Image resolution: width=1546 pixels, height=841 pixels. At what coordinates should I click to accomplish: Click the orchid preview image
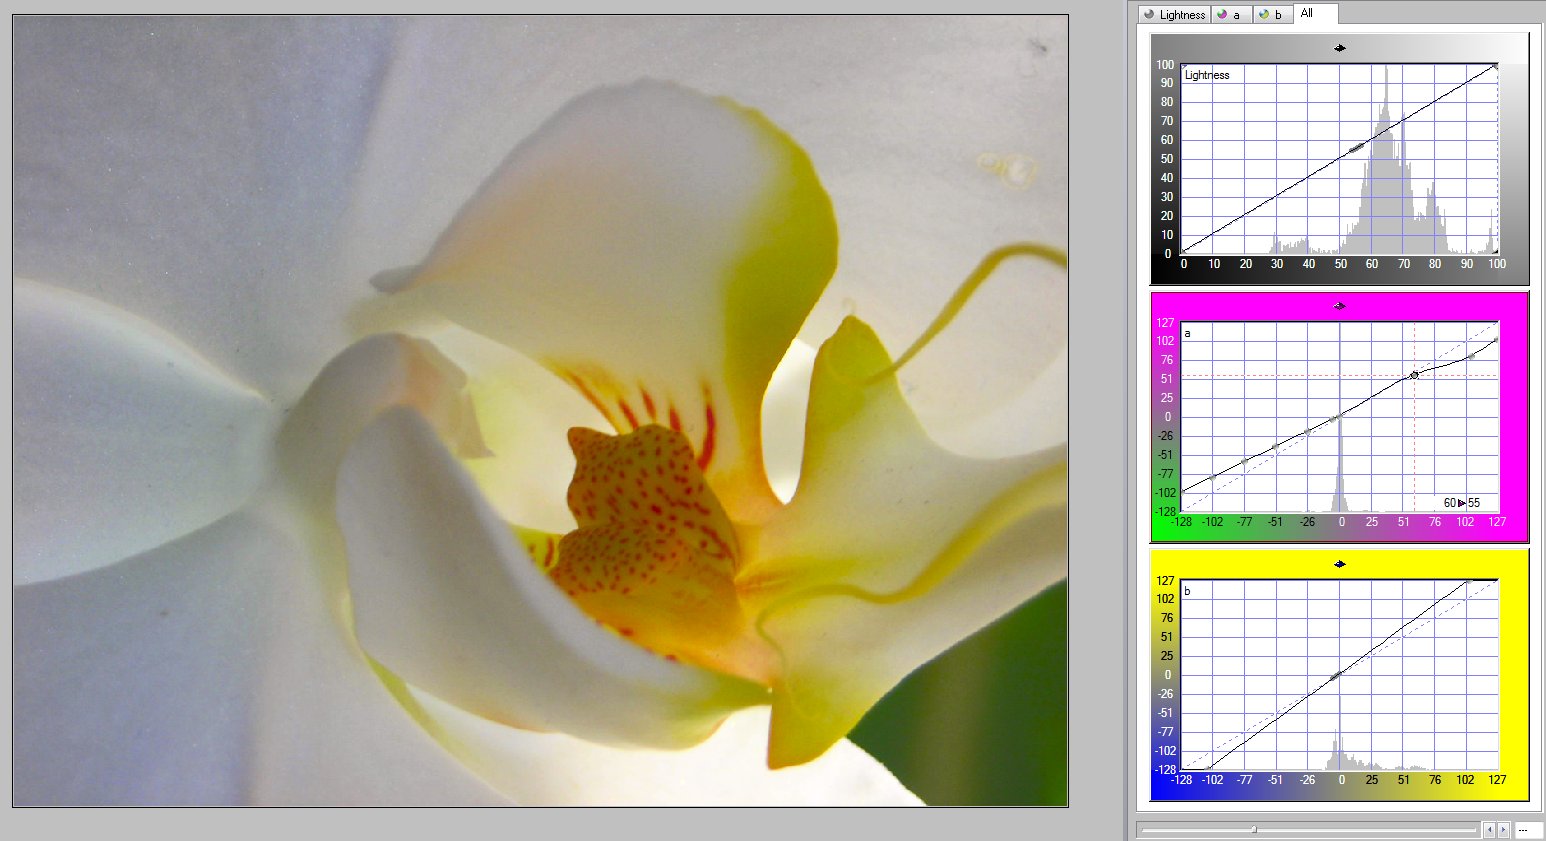click(540, 410)
